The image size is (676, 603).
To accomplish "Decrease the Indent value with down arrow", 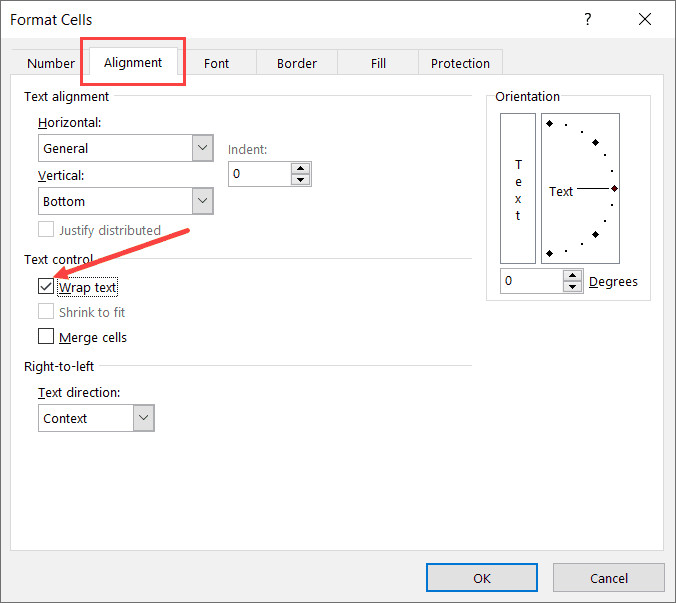I will [x=301, y=180].
